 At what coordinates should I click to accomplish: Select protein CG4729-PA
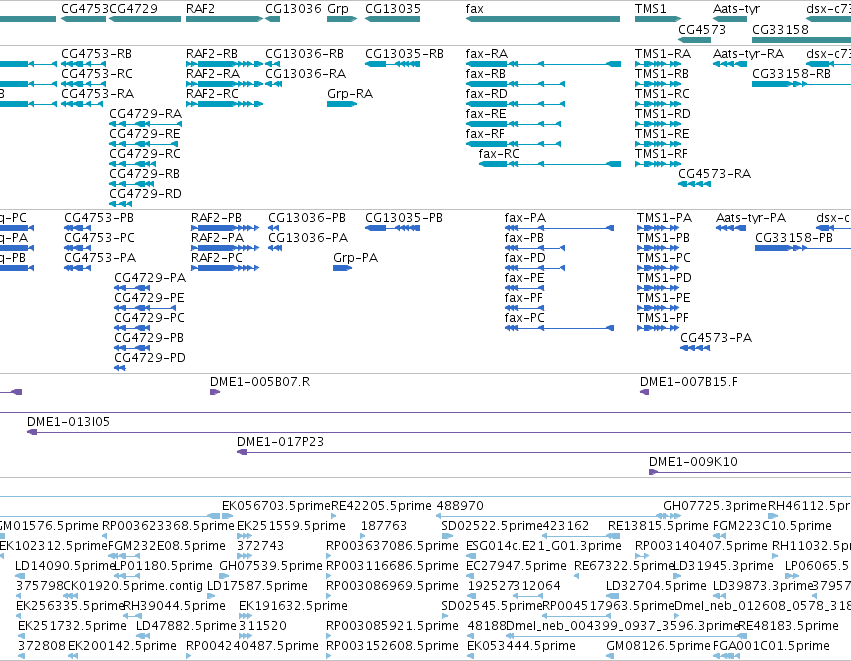point(150,278)
